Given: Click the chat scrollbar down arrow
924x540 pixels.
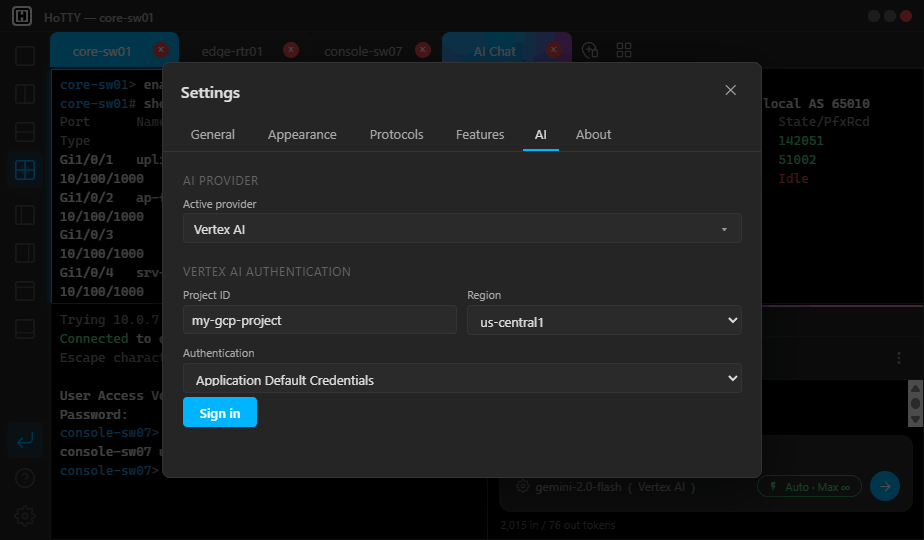Looking at the screenshot, I should pyautogui.click(x=915, y=420).
